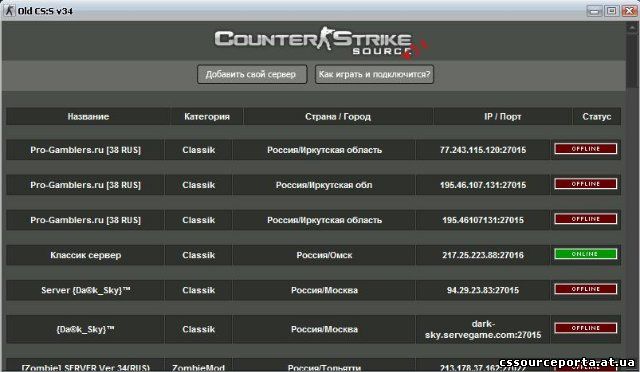Click "Россия/Иркутская область" in 77.243.115.120 row
Screen dimensions: 640x372
(x=324, y=150)
